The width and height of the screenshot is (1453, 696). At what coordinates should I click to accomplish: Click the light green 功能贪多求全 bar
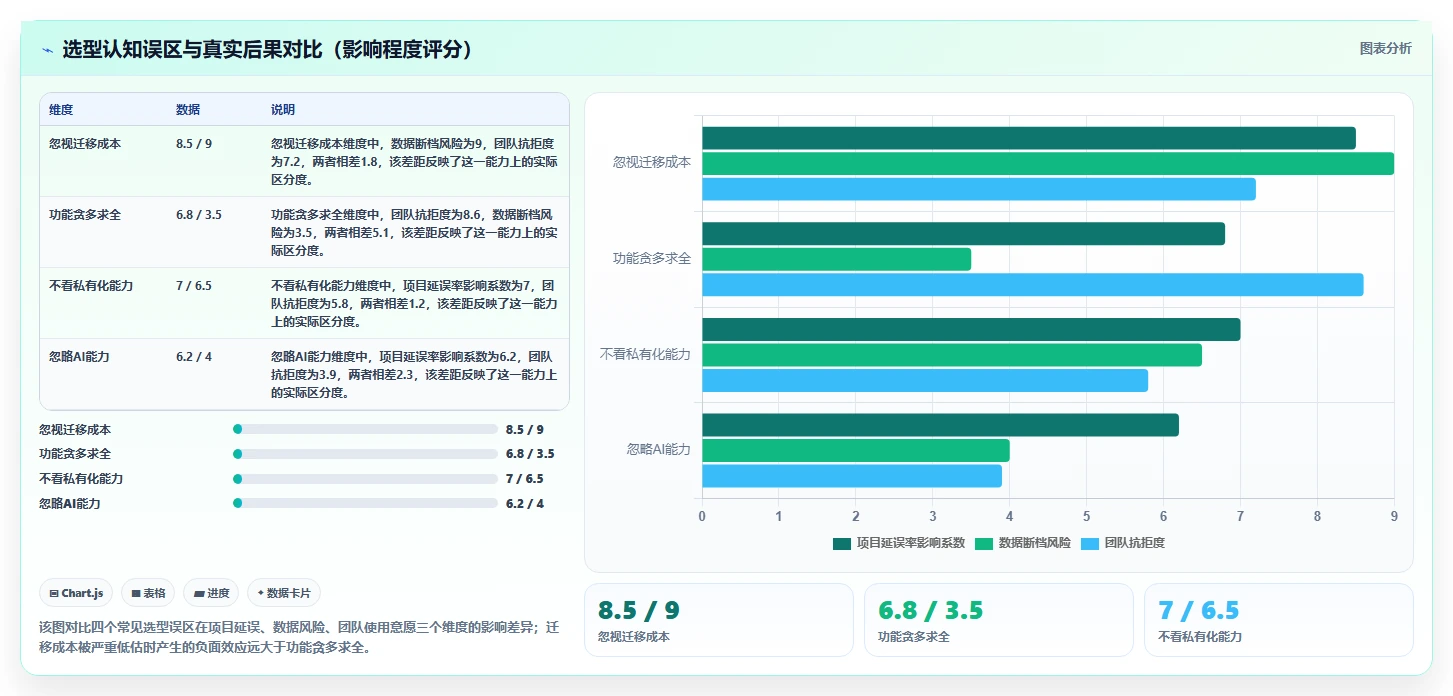click(836, 259)
